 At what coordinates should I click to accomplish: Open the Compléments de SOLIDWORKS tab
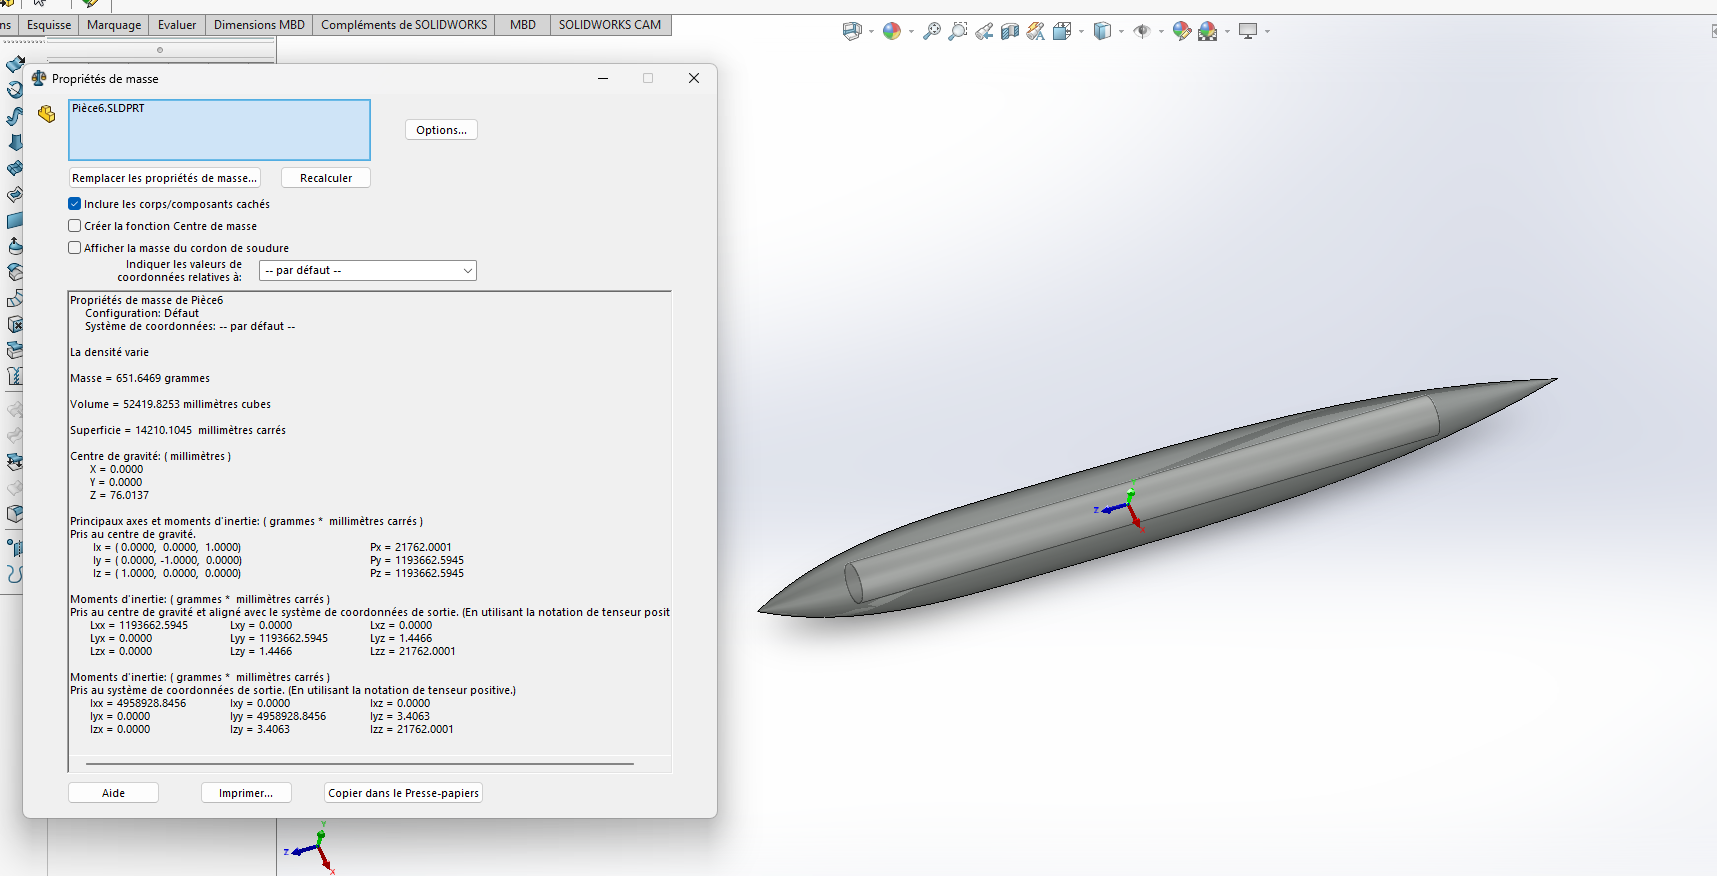pyautogui.click(x=404, y=25)
